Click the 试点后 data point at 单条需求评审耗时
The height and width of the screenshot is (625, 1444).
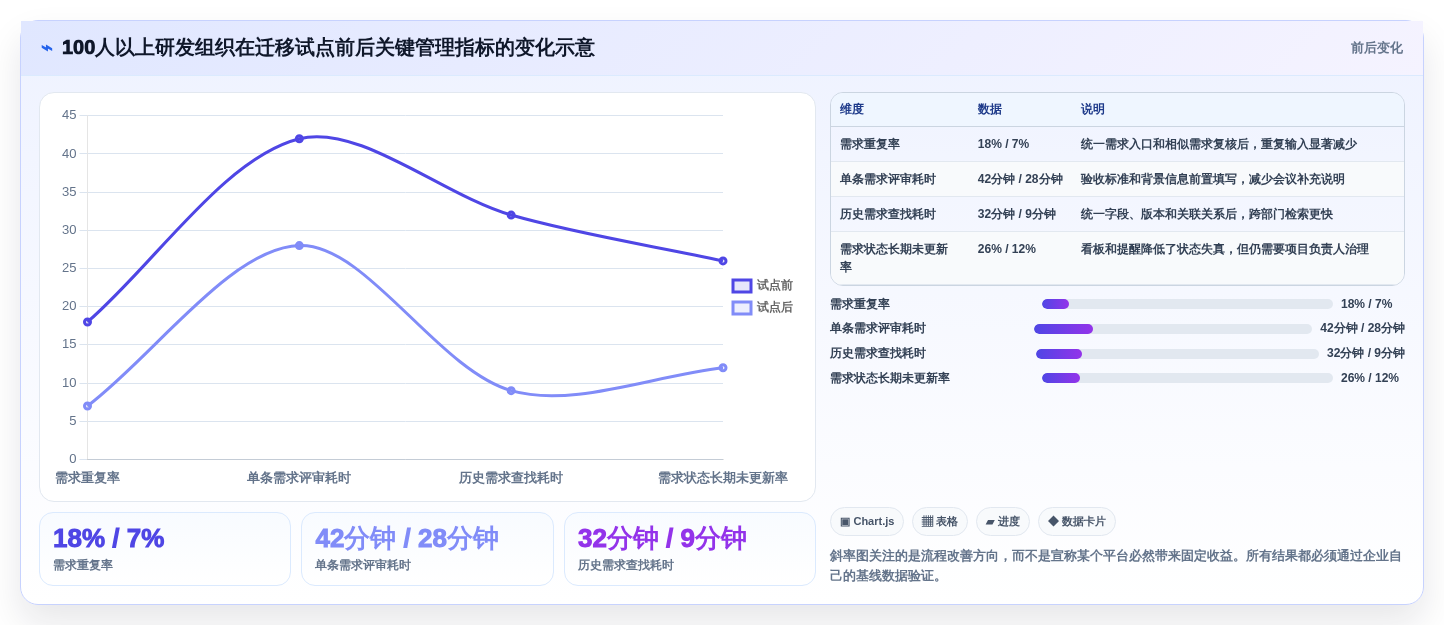pos(299,246)
